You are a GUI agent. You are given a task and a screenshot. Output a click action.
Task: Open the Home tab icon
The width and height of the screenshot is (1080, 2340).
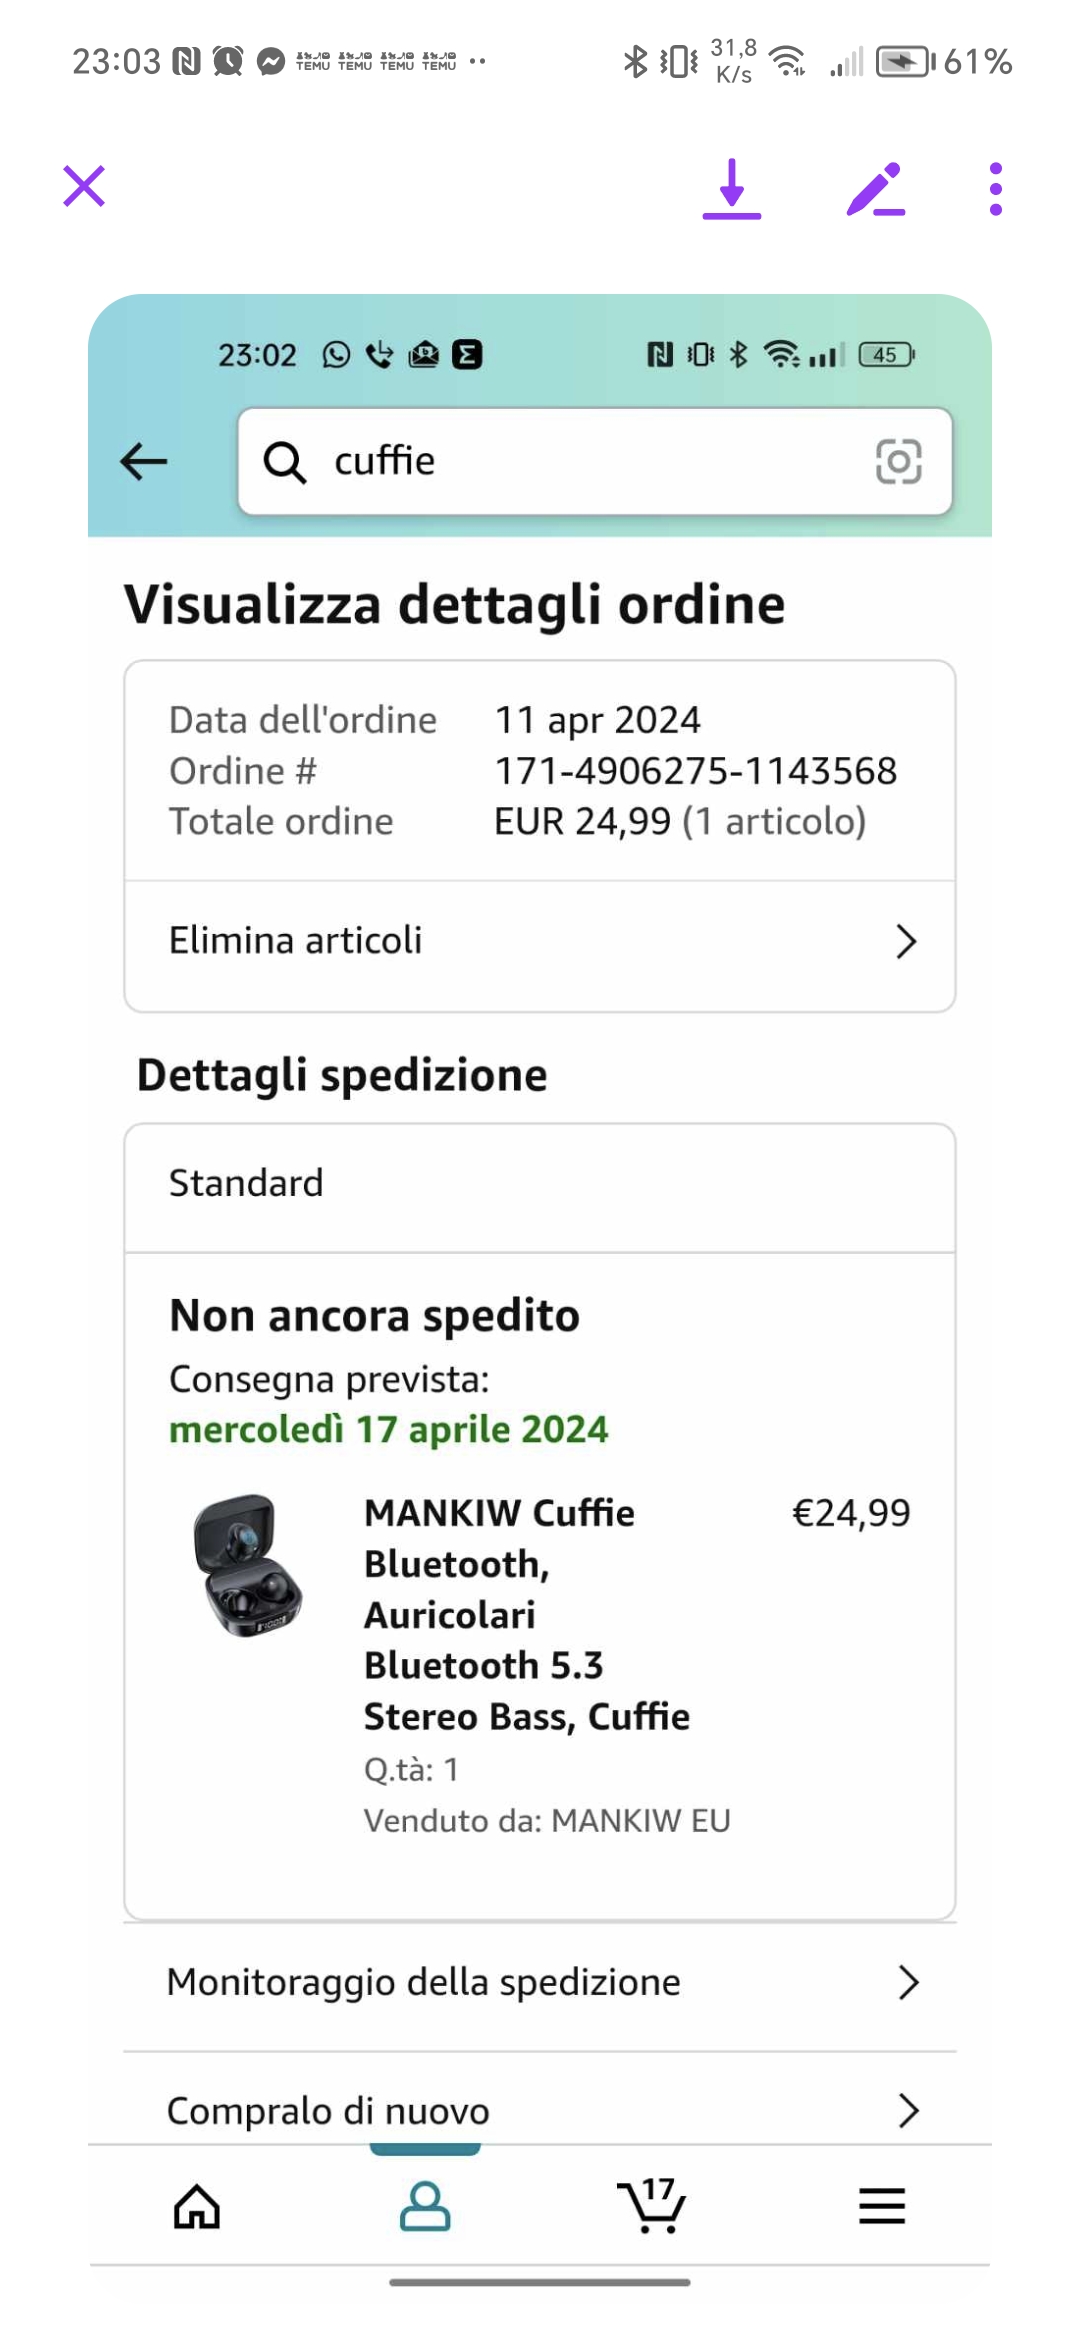(x=197, y=2206)
